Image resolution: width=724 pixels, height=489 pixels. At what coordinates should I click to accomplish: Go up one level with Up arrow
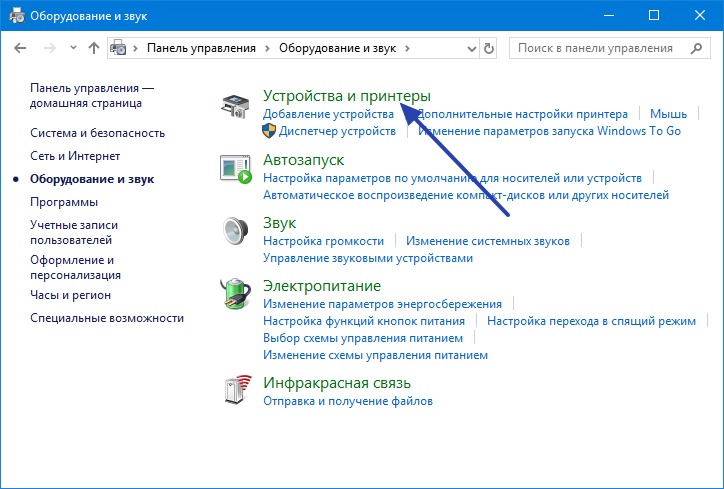point(94,48)
